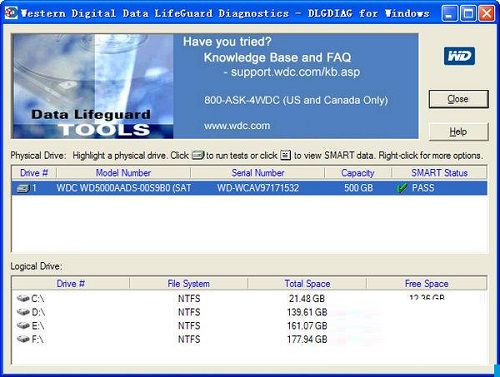The height and width of the screenshot is (377, 500).
Task: Sort by Serial Number column header
Action: pos(258,173)
